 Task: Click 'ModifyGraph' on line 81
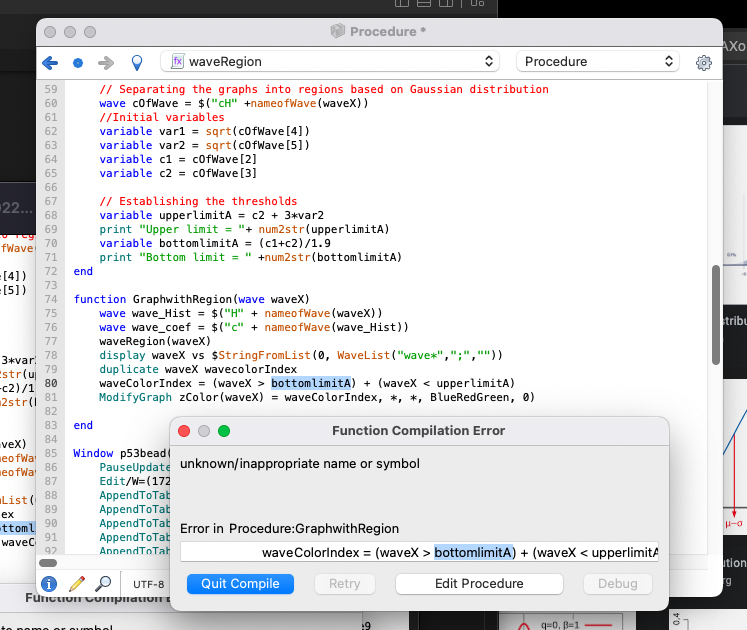[x=135, y=397]
